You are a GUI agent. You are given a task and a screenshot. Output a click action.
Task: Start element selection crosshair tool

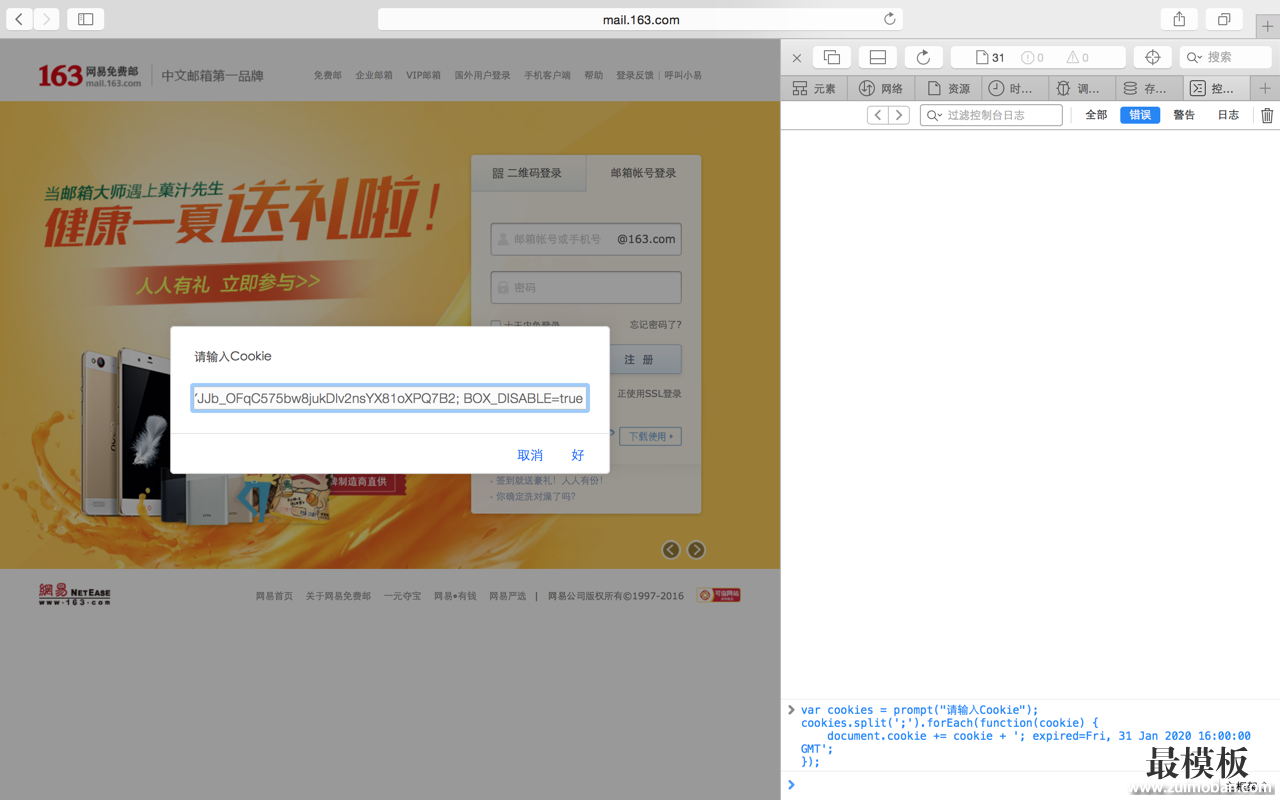1152,57
